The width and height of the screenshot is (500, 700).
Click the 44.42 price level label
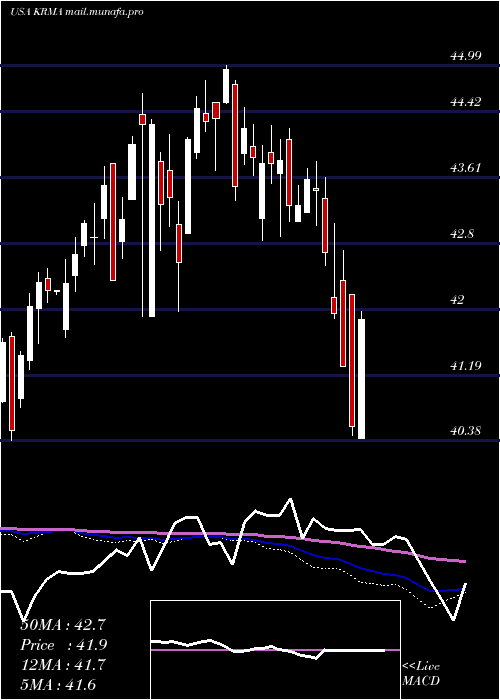point(466,102)
